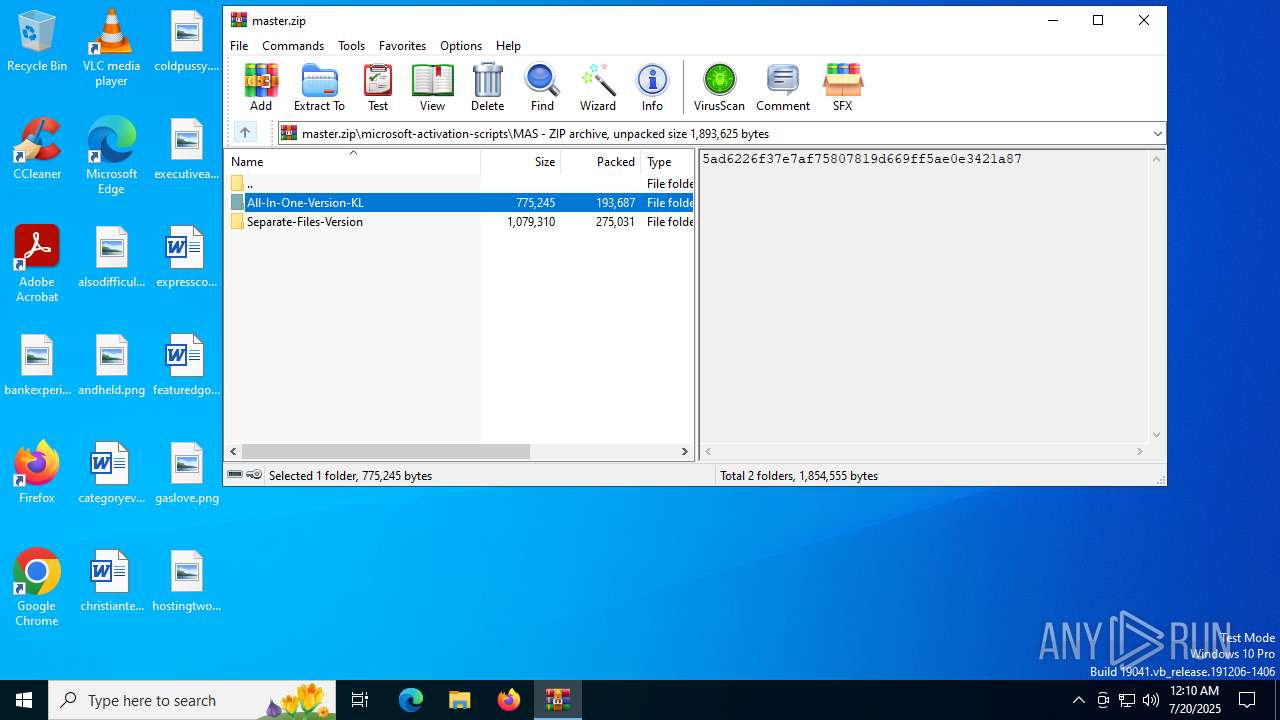Click the Windows Start button

click(x=24, y=700)
